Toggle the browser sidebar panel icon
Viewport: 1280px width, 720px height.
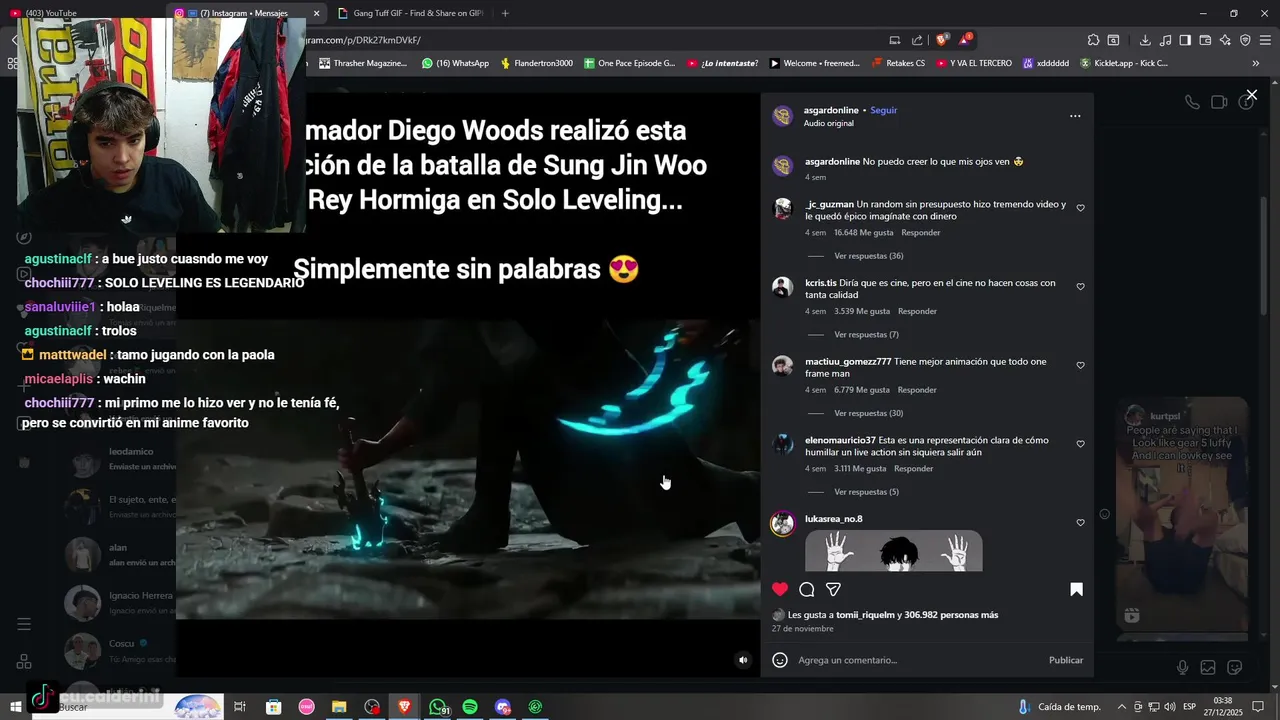[x=1185, y=40]
